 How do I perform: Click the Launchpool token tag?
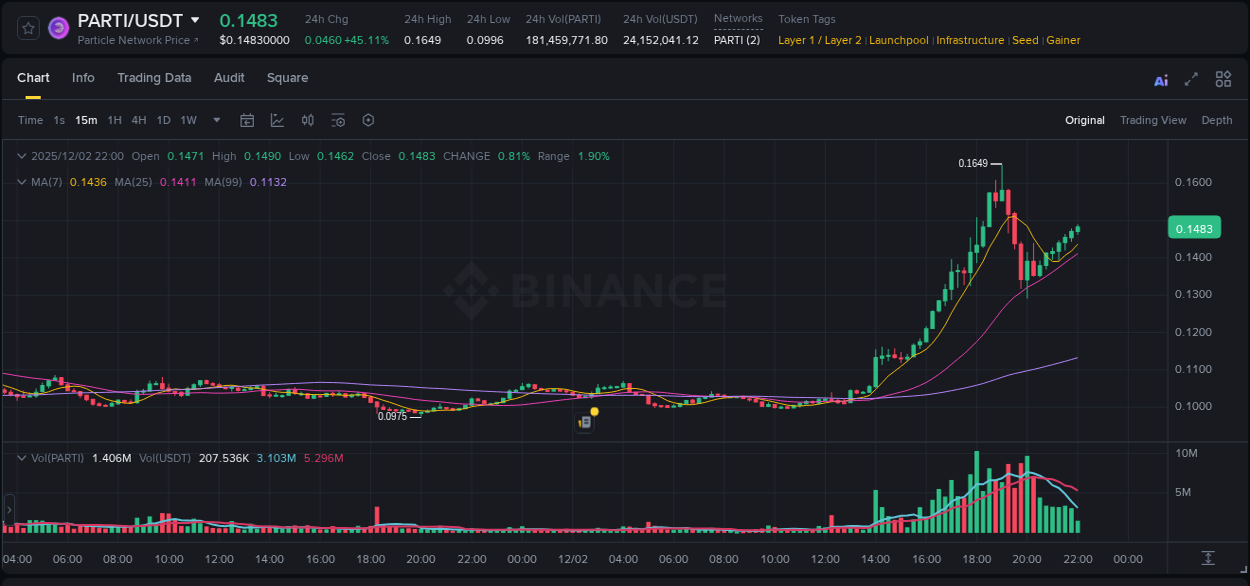click(x=898, y=40)
